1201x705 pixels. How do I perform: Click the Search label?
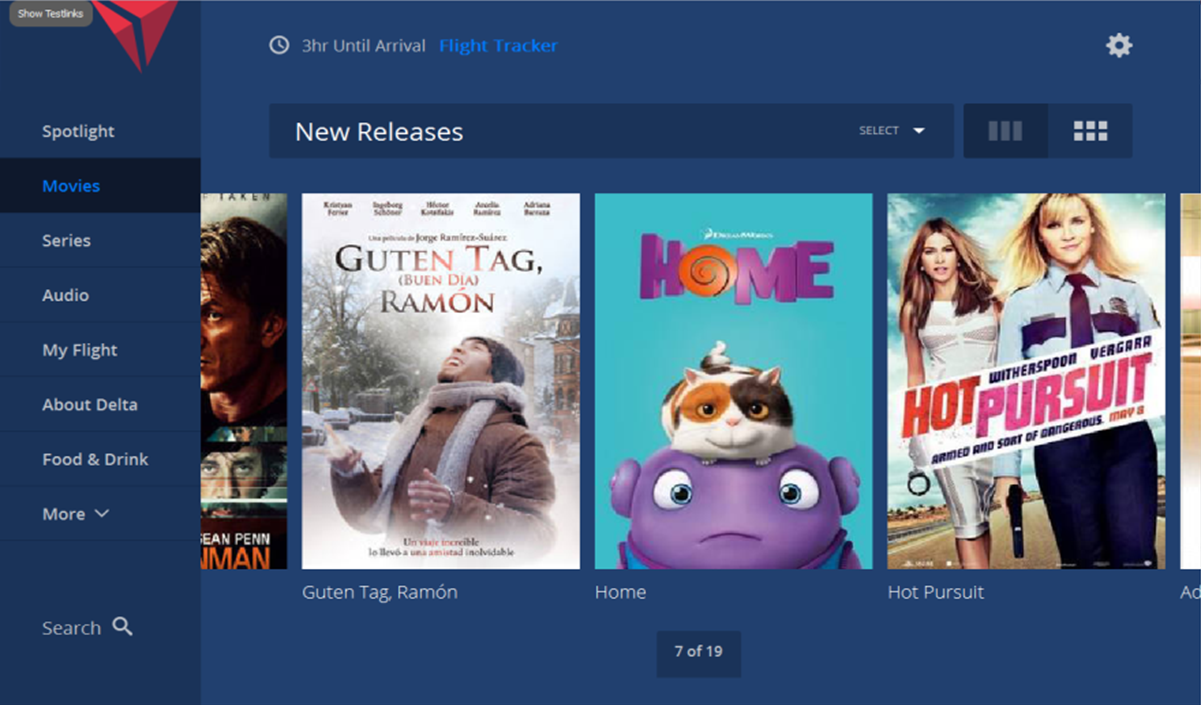(x=71, y=628)
